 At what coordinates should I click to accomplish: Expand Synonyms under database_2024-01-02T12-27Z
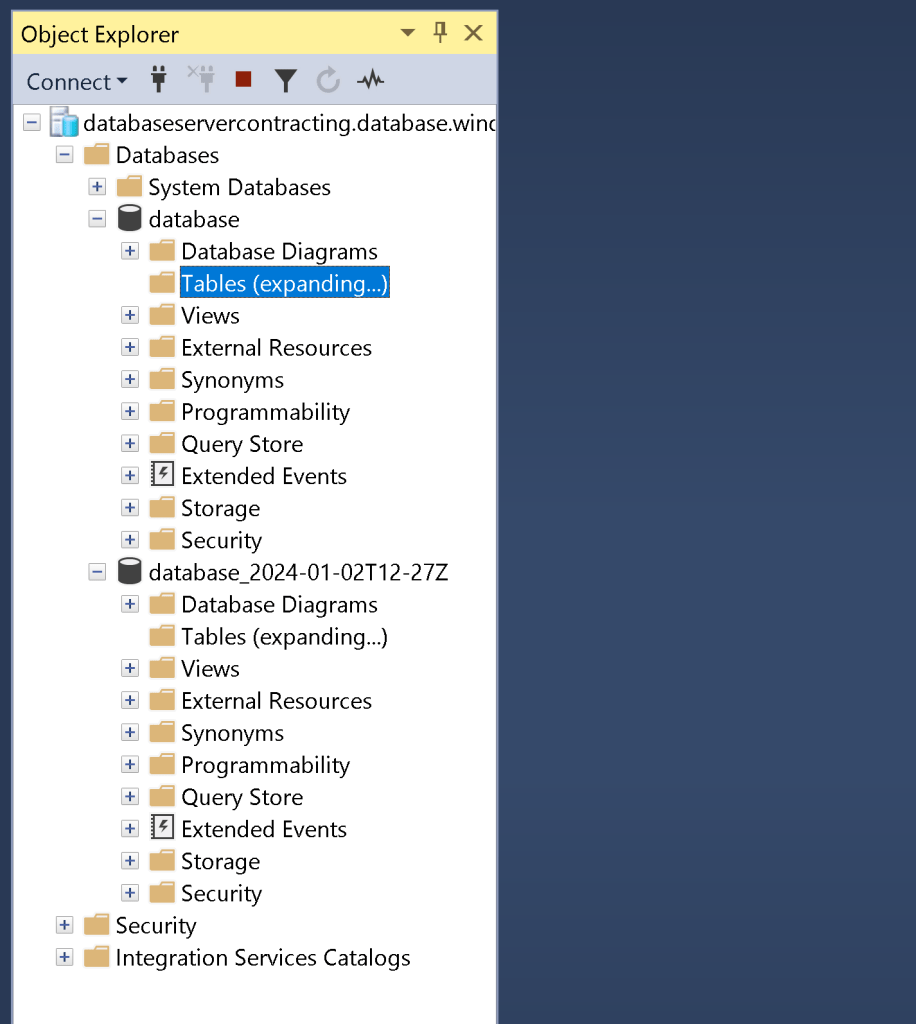pos(130,732)
